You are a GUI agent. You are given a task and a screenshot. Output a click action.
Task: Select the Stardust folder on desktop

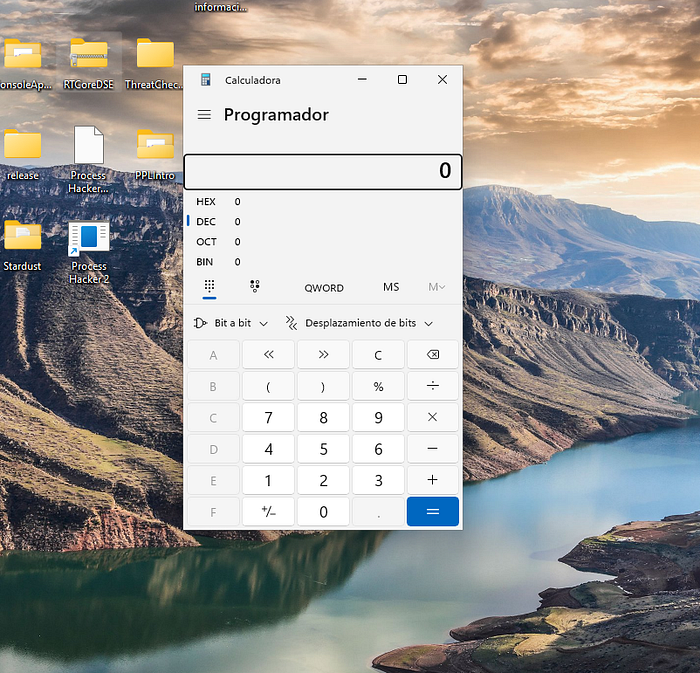click(22, 245)
